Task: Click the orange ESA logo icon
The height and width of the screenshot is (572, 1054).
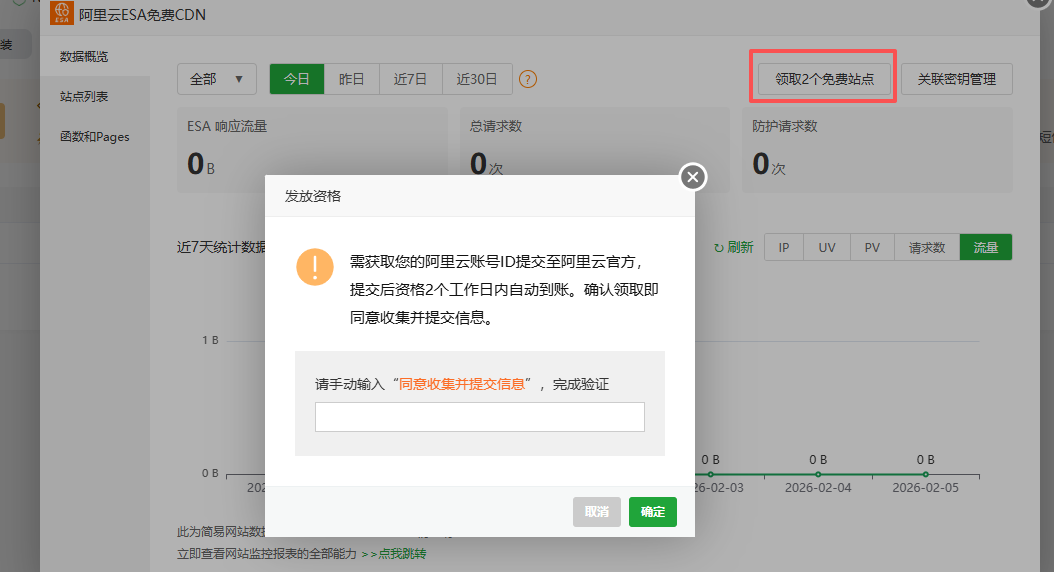Action: (x=61, y=14)
